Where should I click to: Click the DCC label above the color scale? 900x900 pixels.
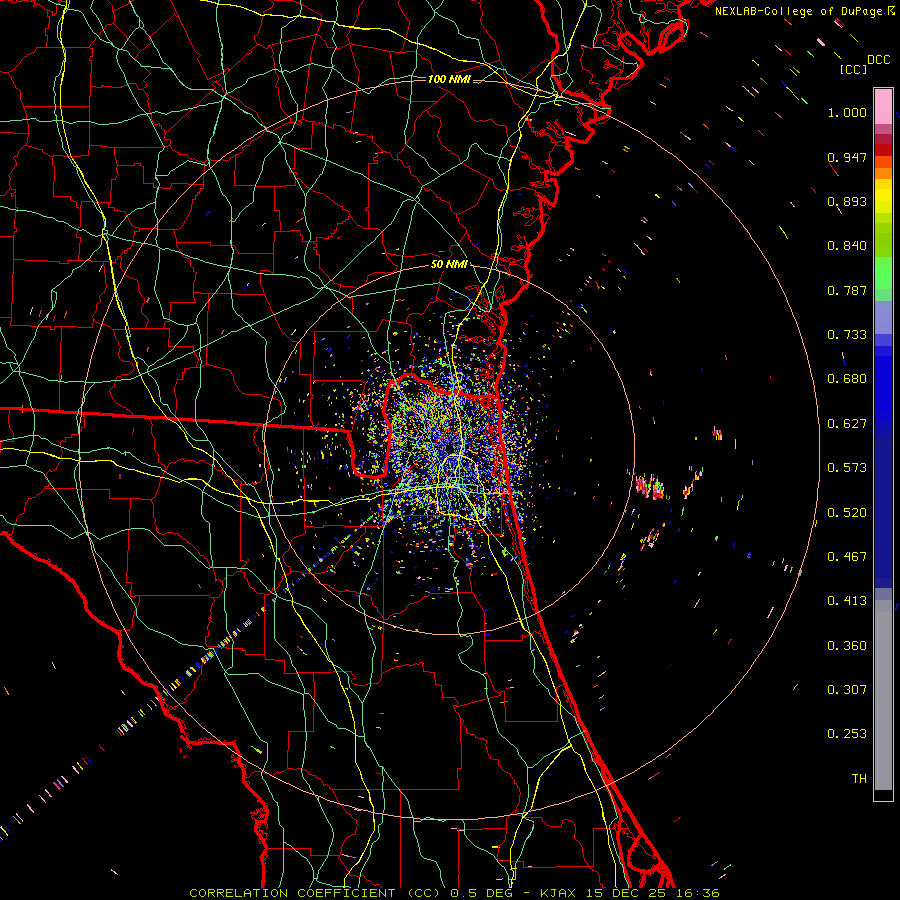[x=878, y=60]
